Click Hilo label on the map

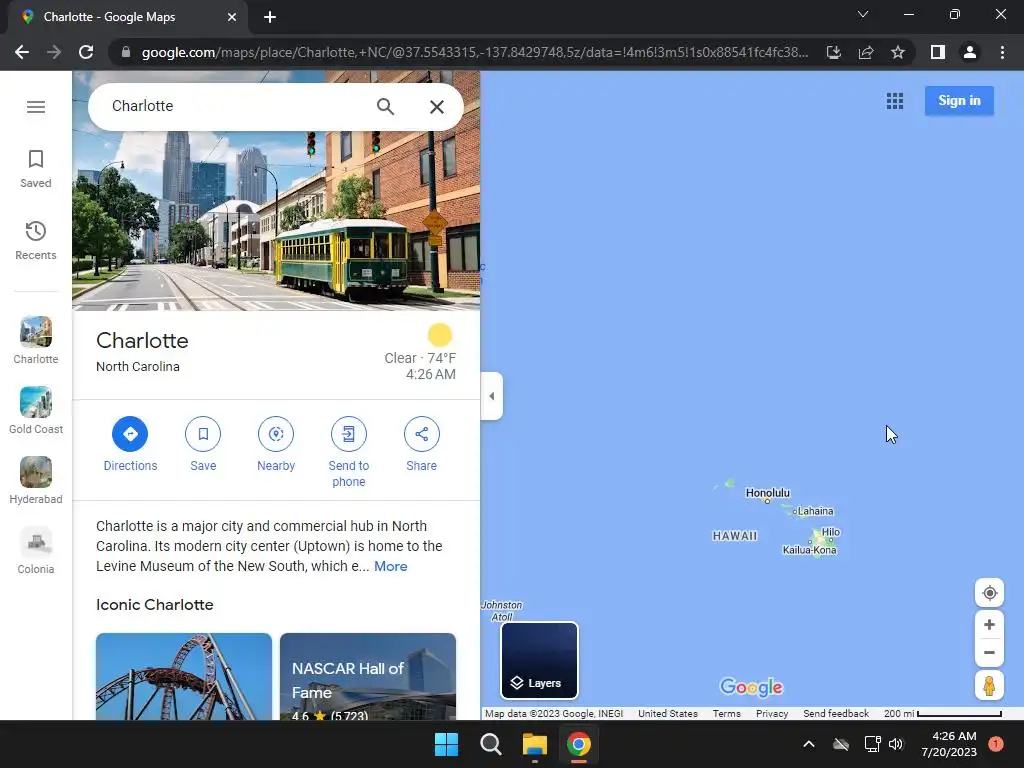[x=831, y=532]
